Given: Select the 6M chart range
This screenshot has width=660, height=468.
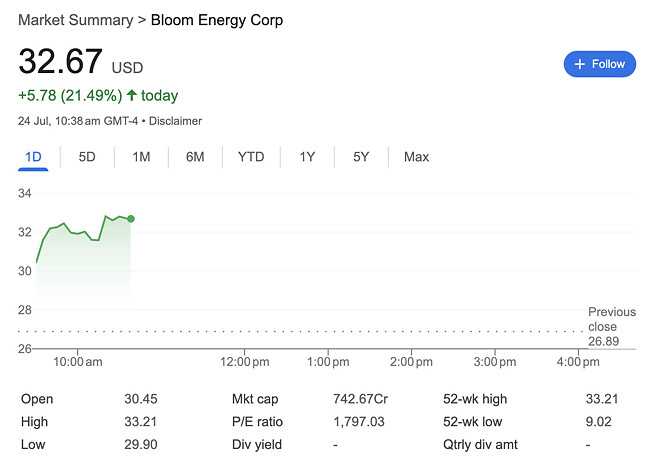Looking at the screenshot, I should click(x=195, y=157).
